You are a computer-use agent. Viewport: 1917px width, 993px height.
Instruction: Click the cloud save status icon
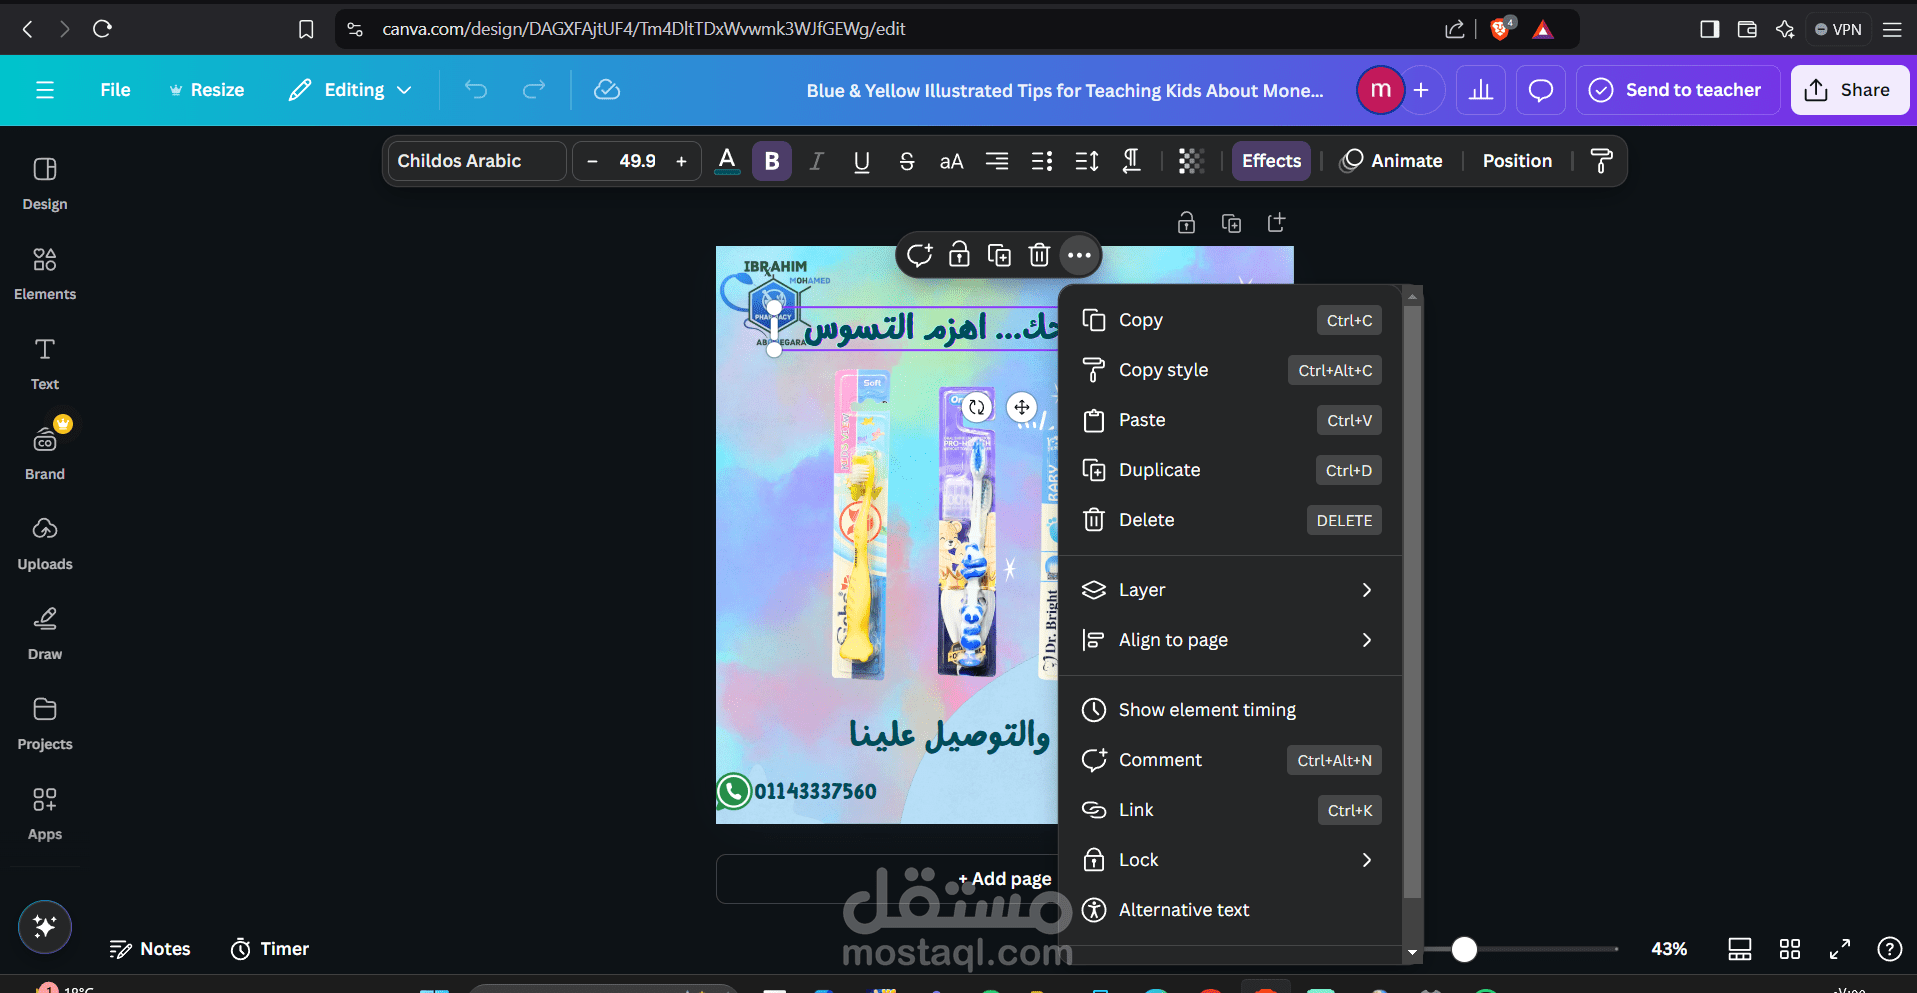tap(607, 90)
